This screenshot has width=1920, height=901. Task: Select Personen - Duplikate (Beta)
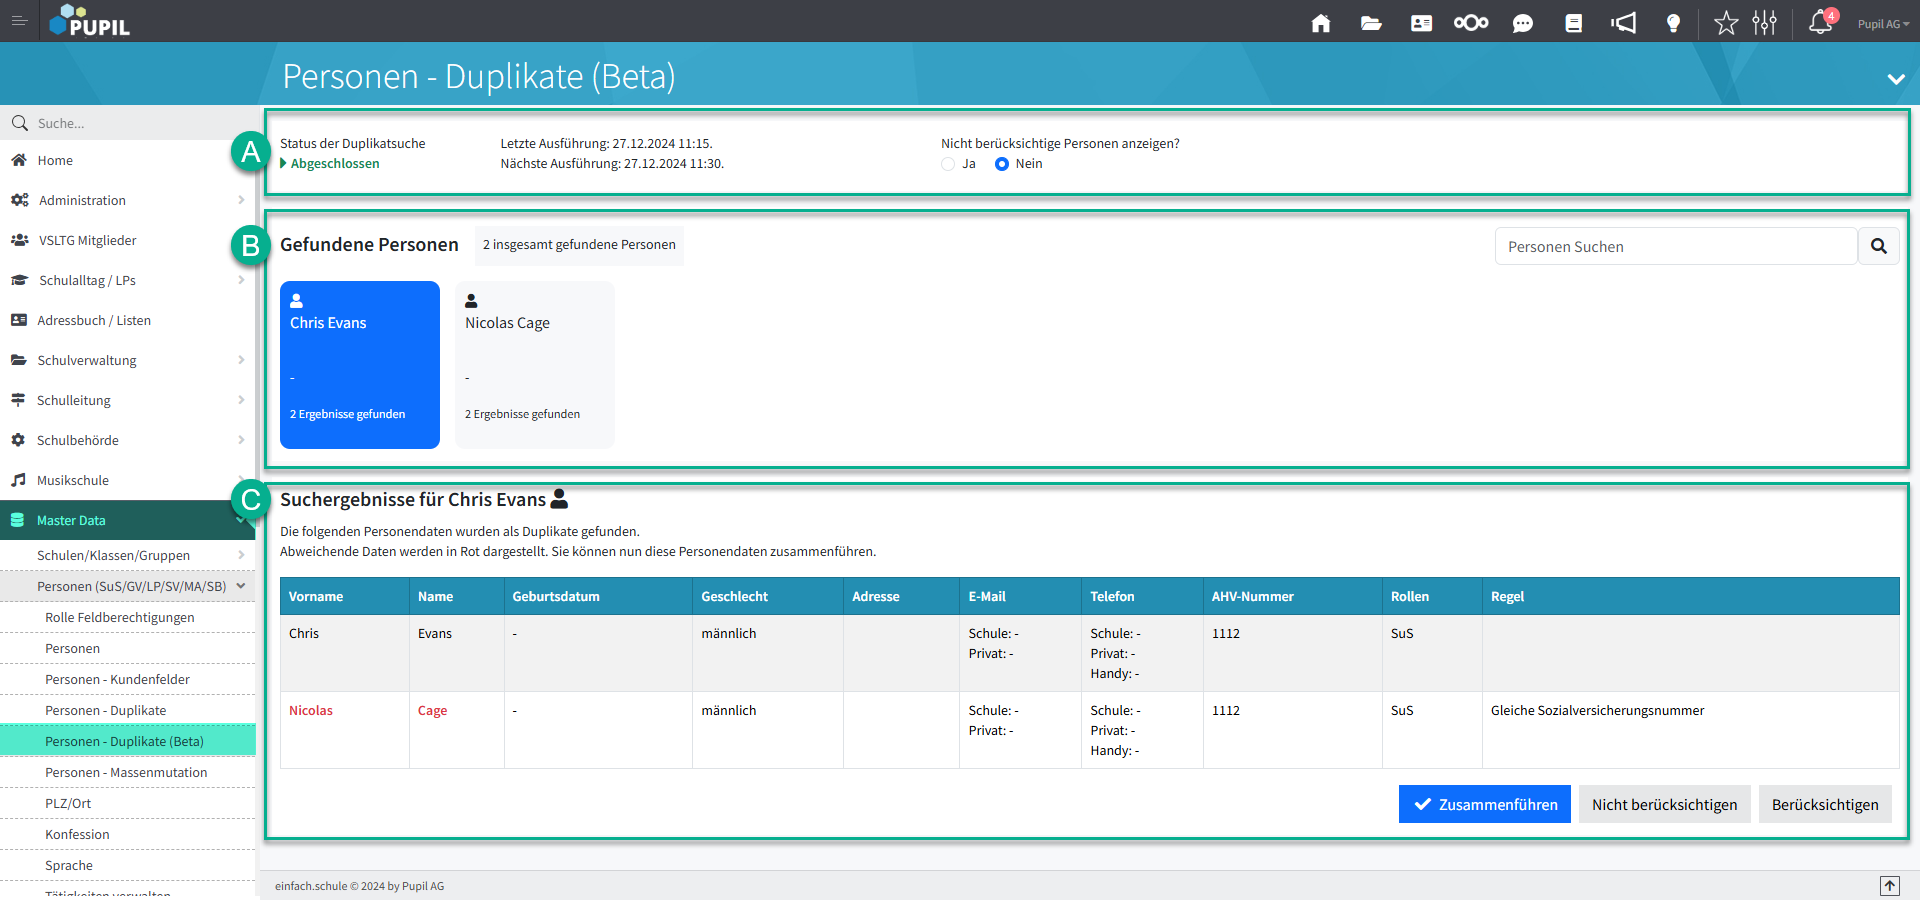tap(128, 741)
